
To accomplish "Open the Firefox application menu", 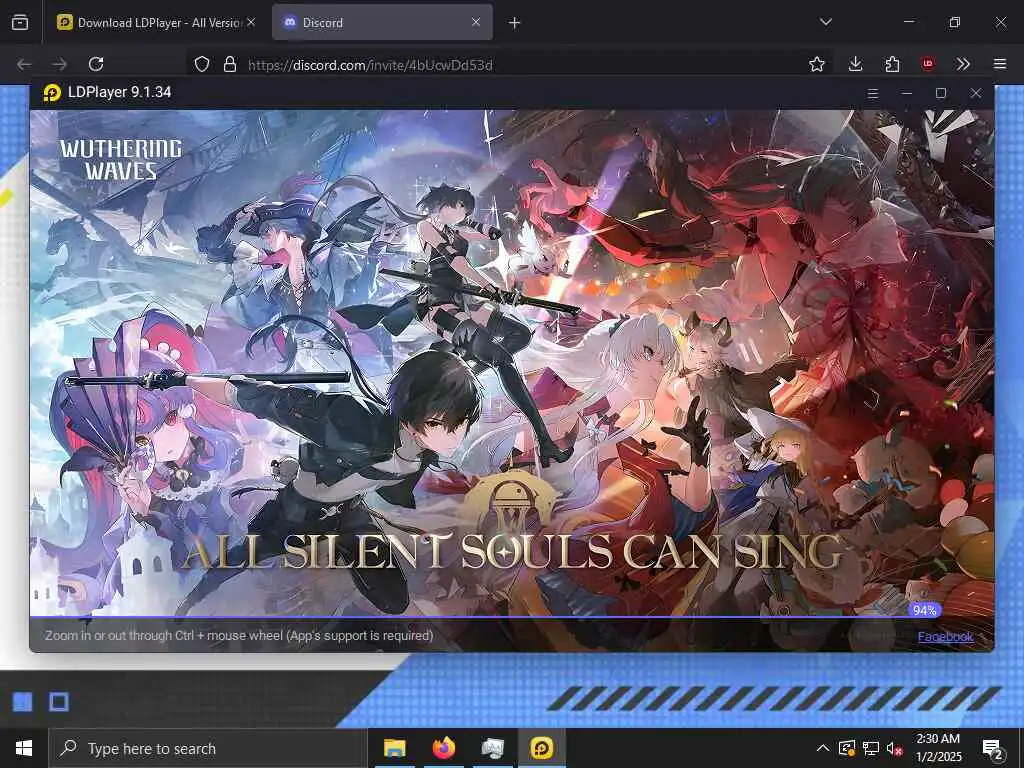I will [1000, 64].
